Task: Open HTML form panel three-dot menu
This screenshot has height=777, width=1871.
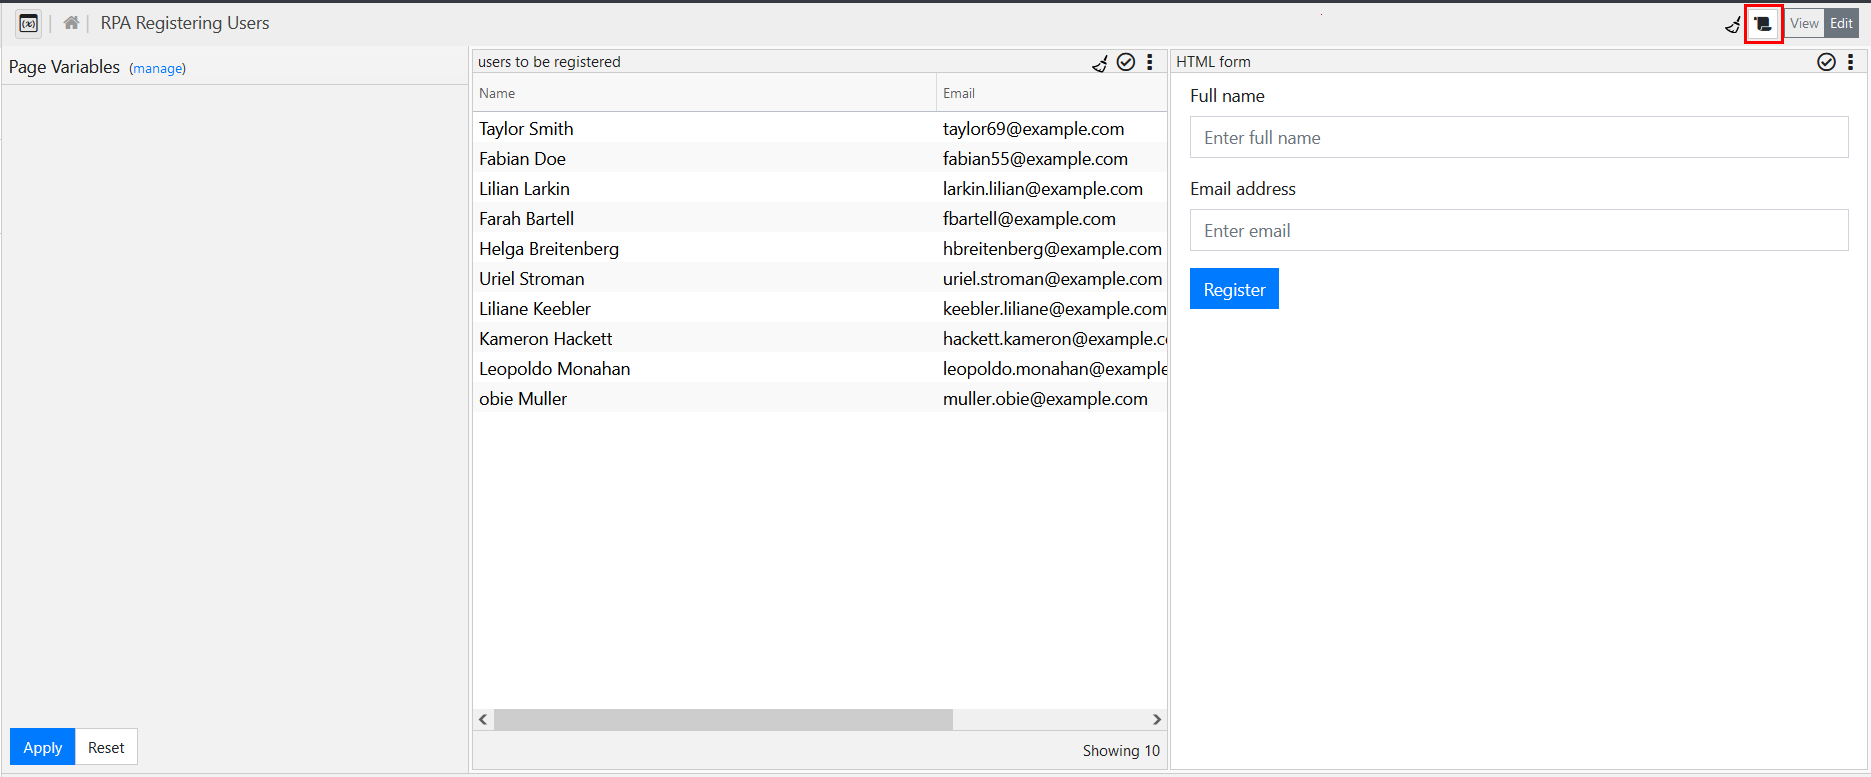Action: (1851, 62)
